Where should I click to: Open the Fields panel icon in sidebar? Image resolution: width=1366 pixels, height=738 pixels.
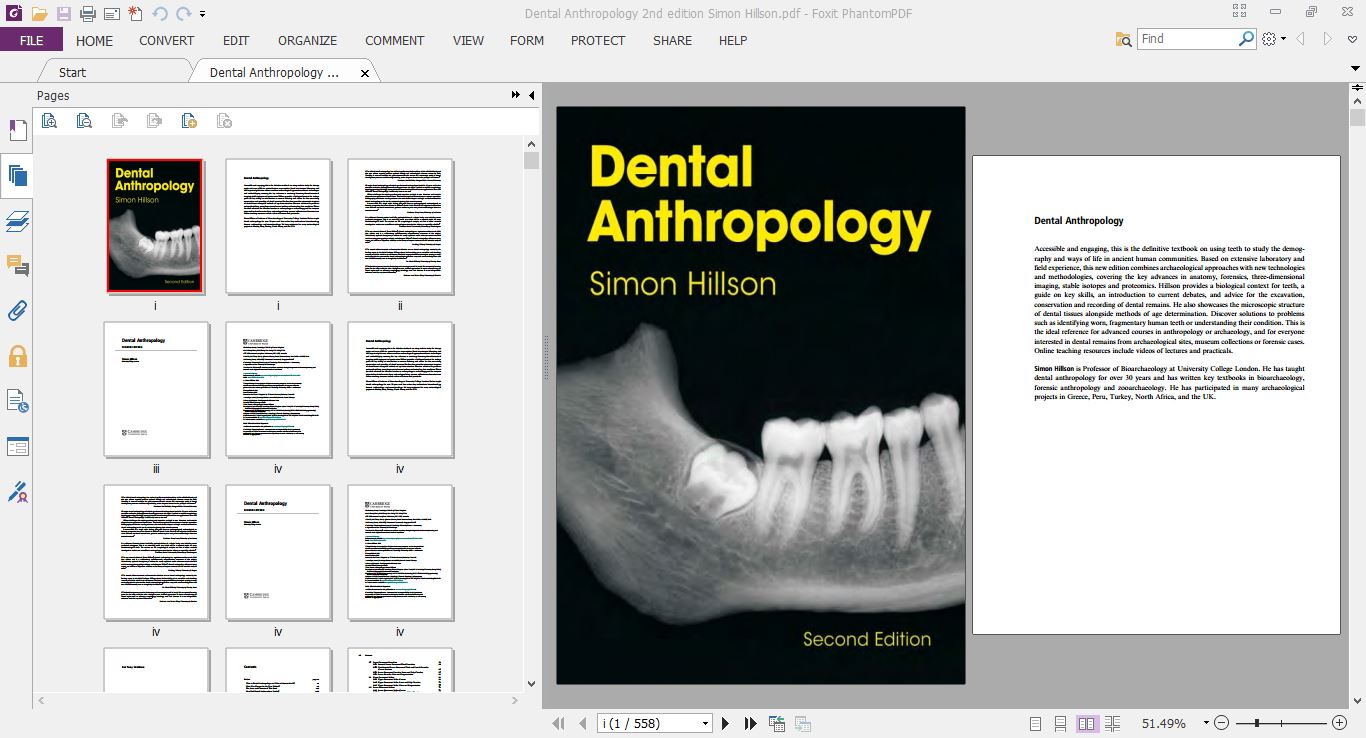[17, 446]
